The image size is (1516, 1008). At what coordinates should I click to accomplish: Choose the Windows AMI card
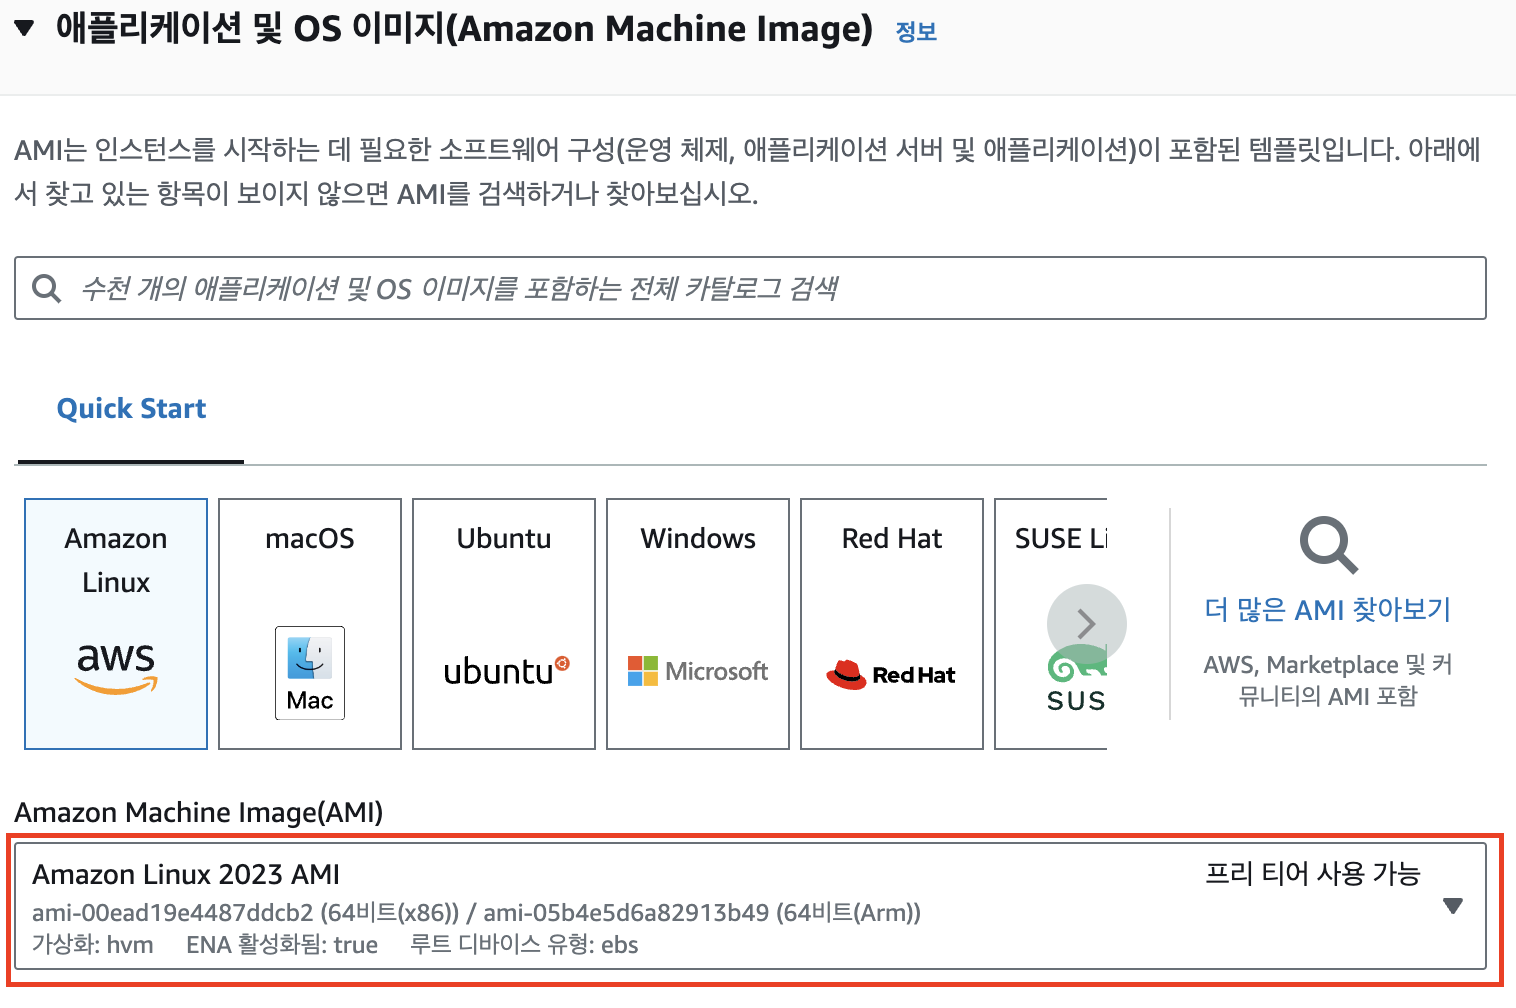point(698,624)
